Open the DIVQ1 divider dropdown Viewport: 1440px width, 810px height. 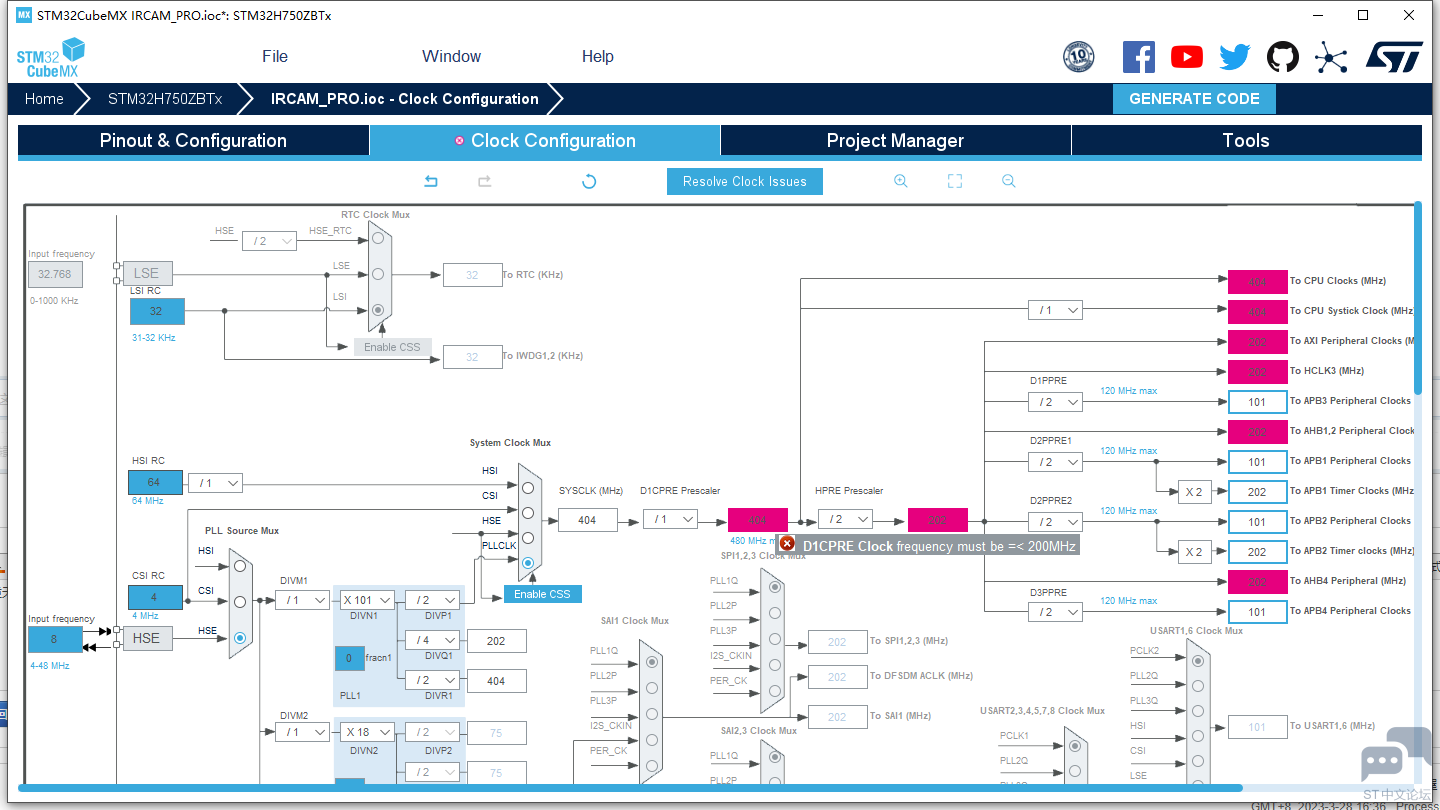(x=432, y=640)
